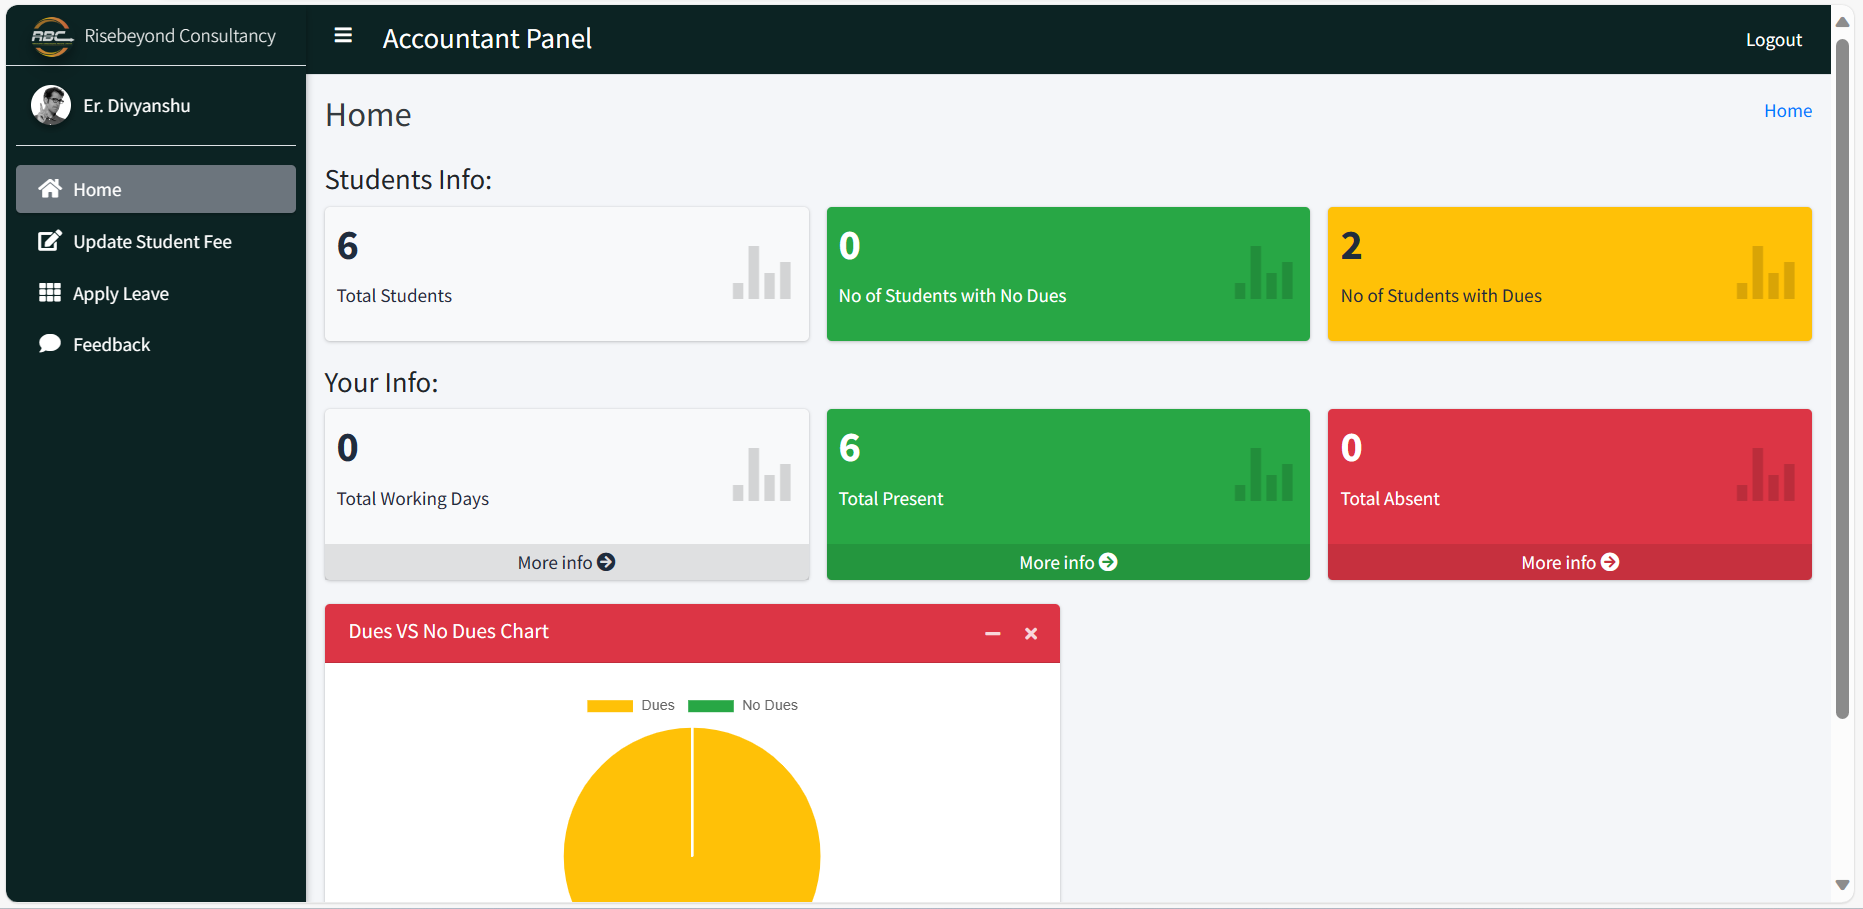This screenshot has height=909, width=1863.
Task: Click the Total Present label
Action: coord(891,498)
